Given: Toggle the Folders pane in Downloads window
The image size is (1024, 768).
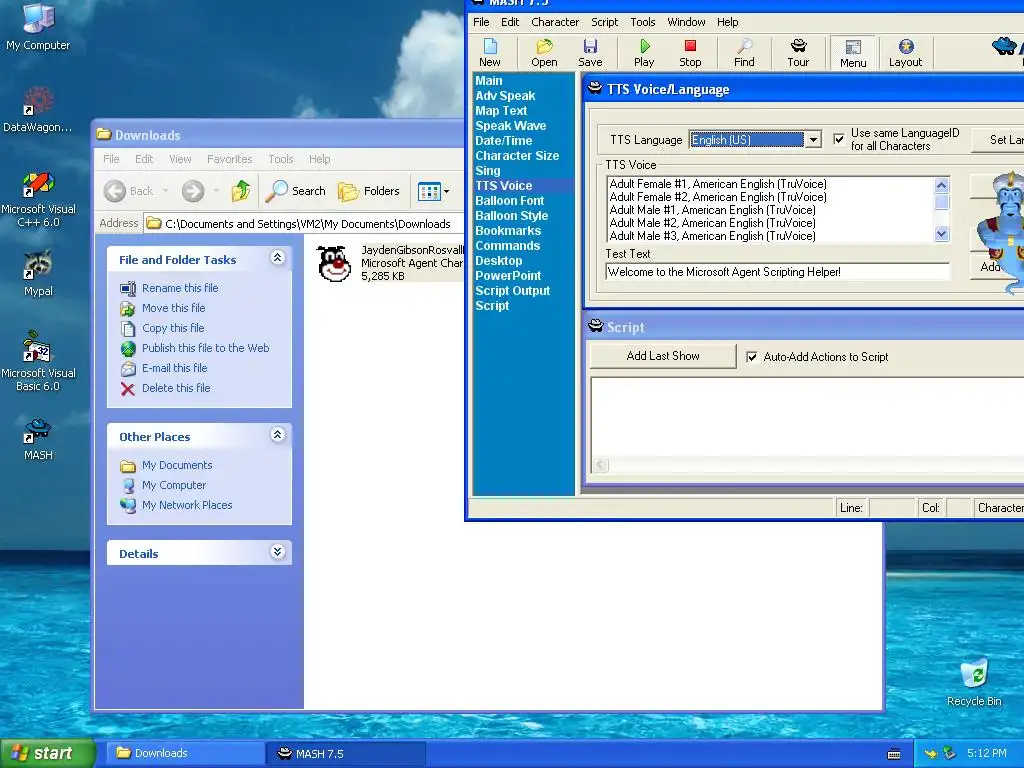Looking at the screenshot, I should [x=369, y=191].
